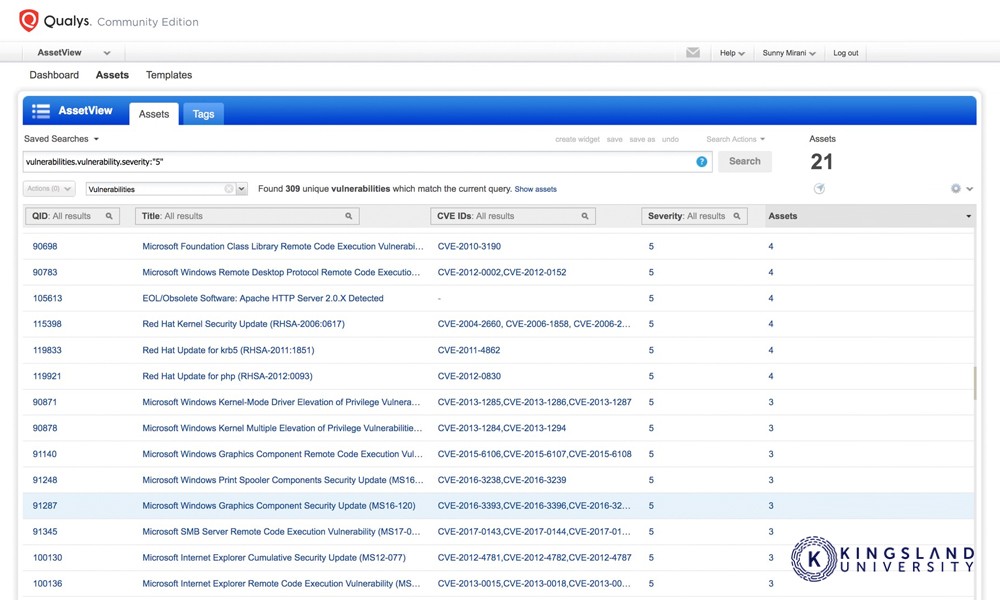The width and height of the screenshot is (1000, 600).
Task: Click the blue query help icon
Action: [702, 162]
